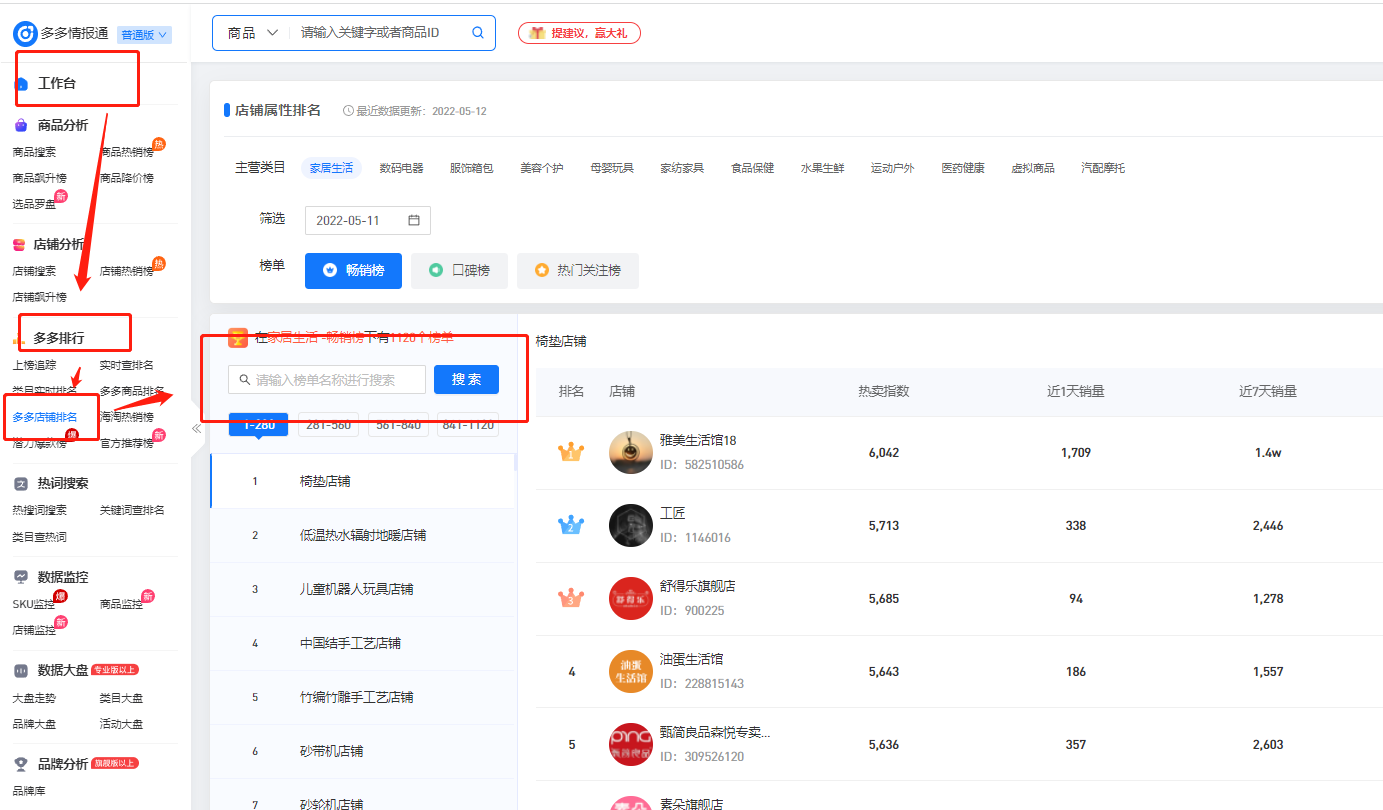This screenshot has width=1383, height=810.
Task: Open 大盘走势 in the sidebar
Action: (x=34, y=698)
